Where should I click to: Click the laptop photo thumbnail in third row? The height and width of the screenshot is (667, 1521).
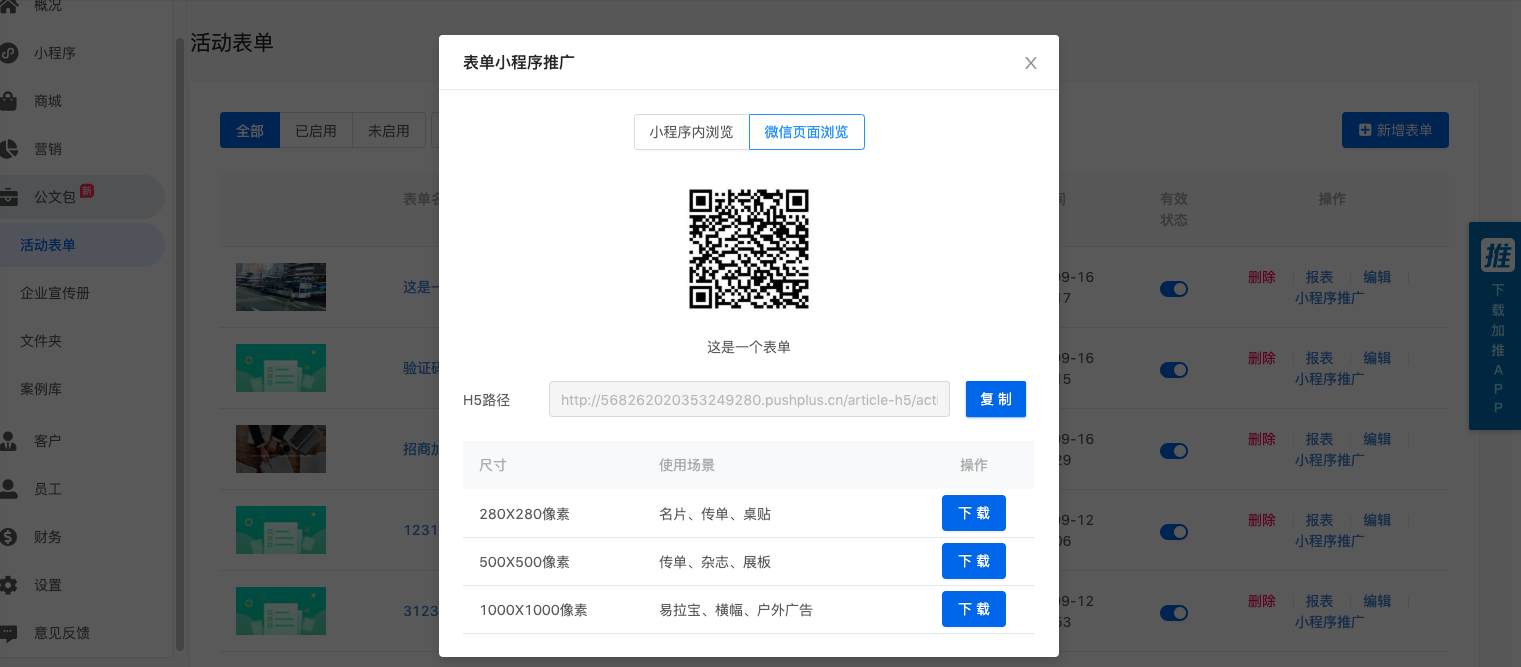pyautogui.click(x=281, y=449)
